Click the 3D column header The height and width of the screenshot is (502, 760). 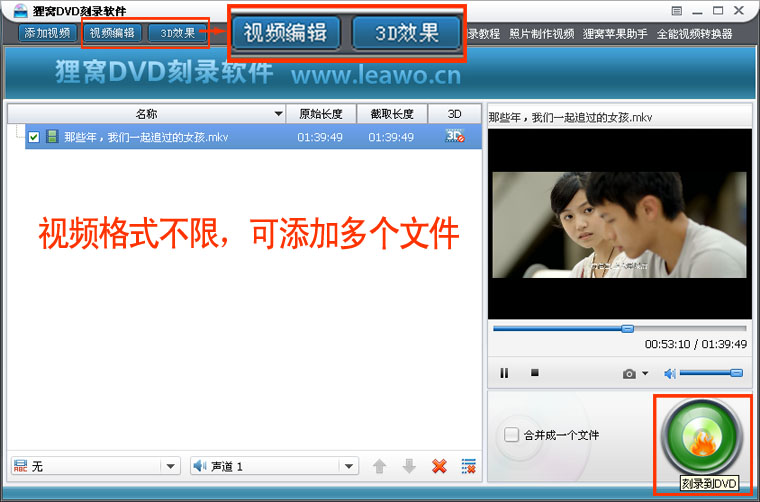(x=455, y=114)
